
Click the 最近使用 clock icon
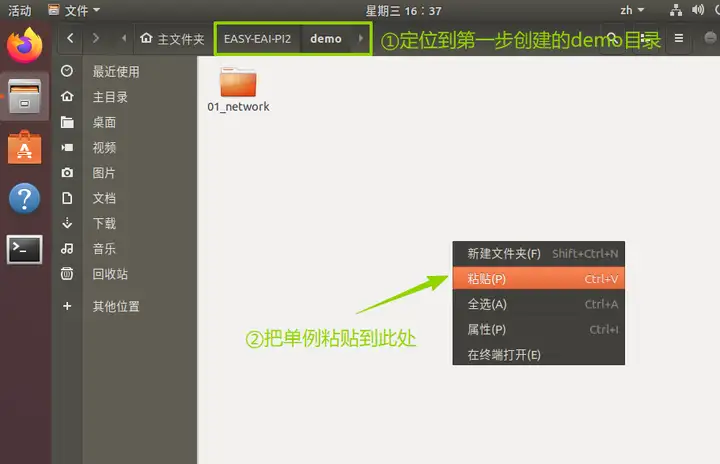point(67,71)
